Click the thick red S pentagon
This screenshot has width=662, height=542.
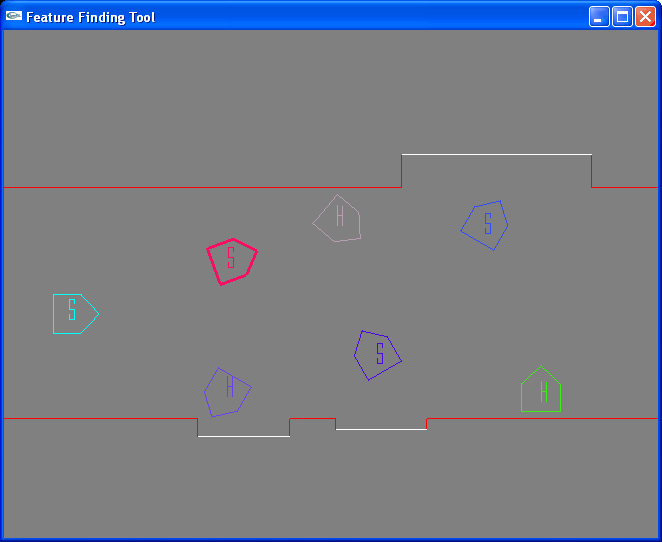[x=232, y=262]
